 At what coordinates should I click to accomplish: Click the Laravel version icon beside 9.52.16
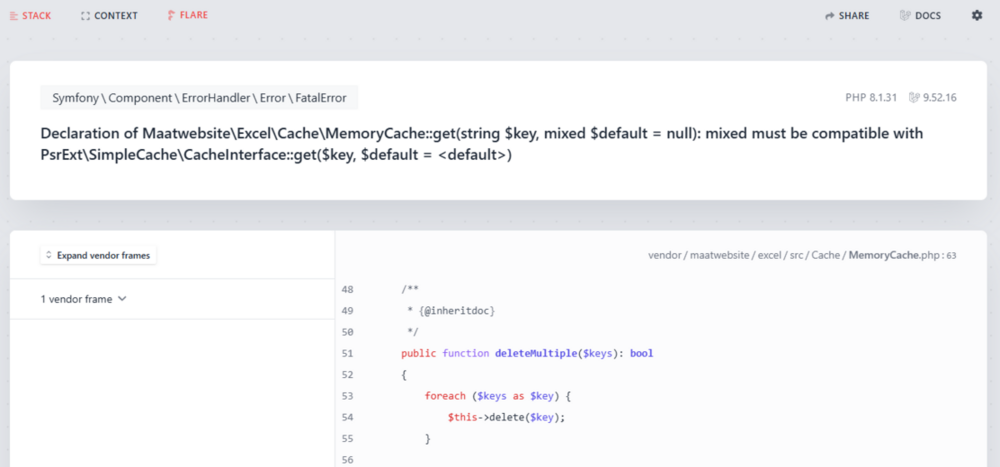pyautogui.click(x=914, y=98)
